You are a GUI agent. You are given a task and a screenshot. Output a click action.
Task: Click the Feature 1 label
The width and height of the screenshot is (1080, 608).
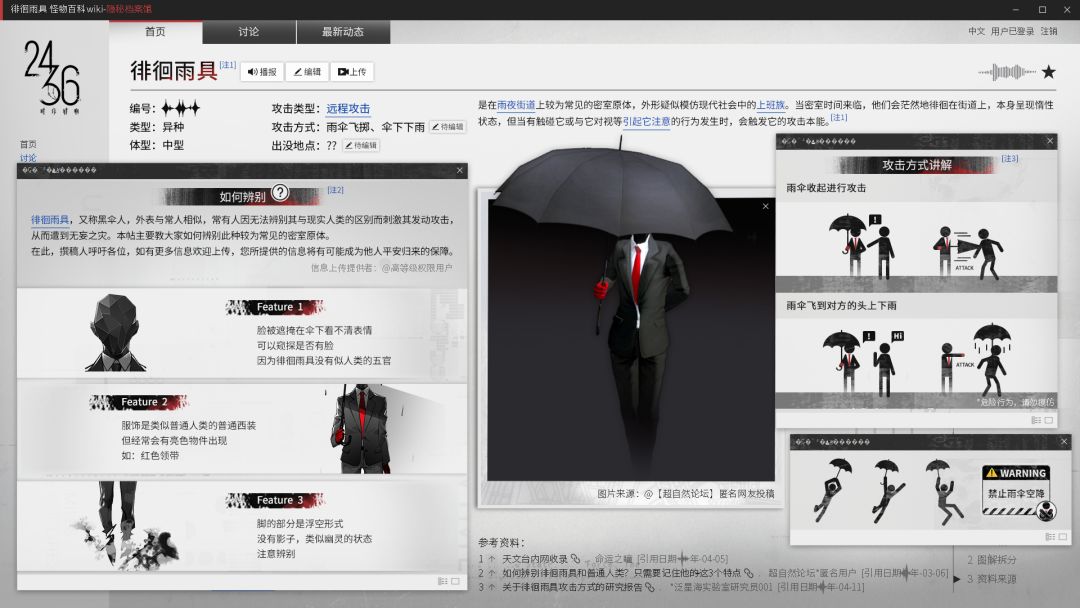(x=276, y=307)
